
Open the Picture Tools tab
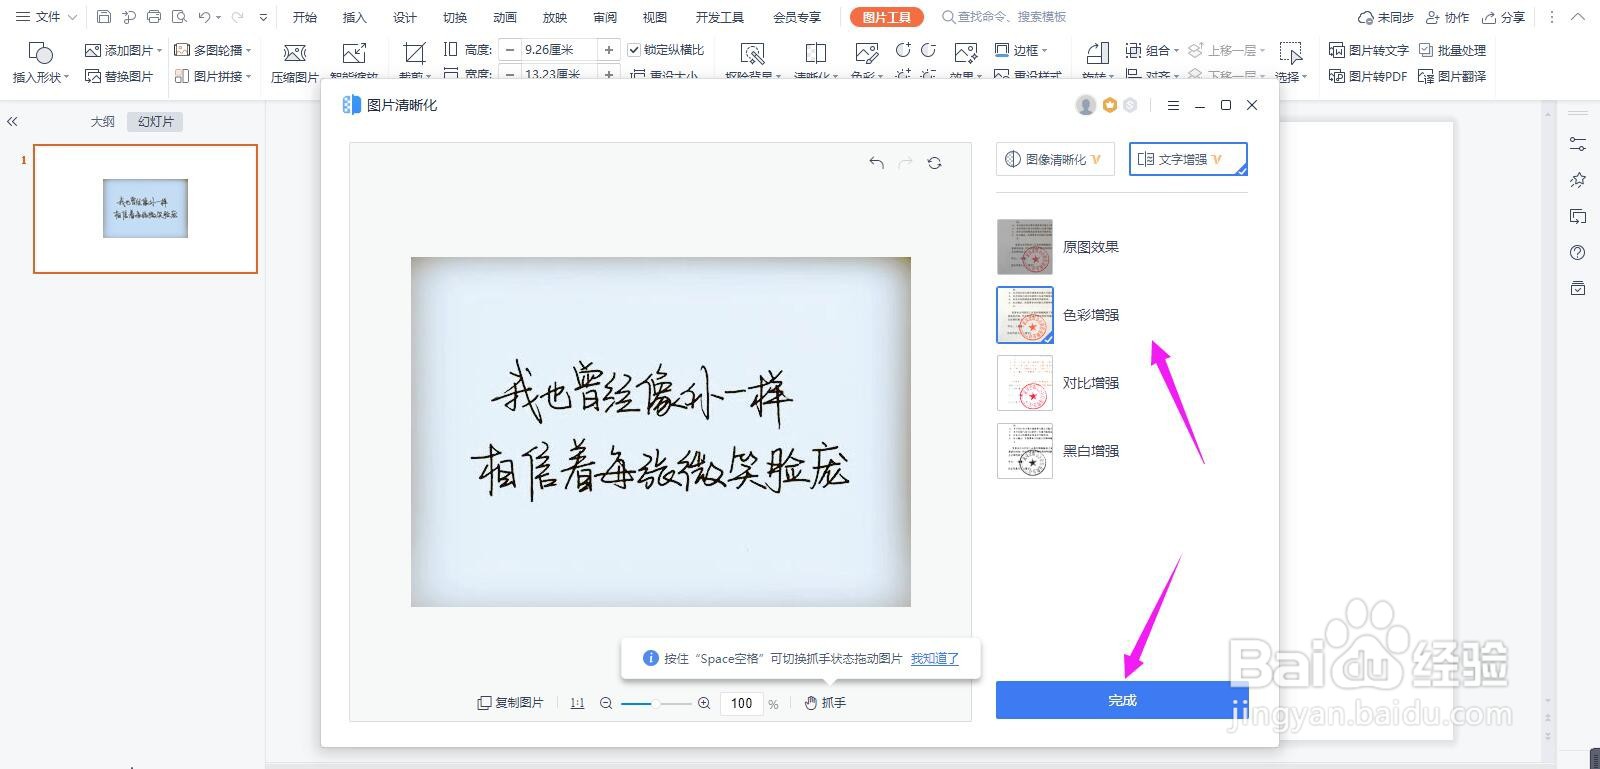tap(886, 17)
